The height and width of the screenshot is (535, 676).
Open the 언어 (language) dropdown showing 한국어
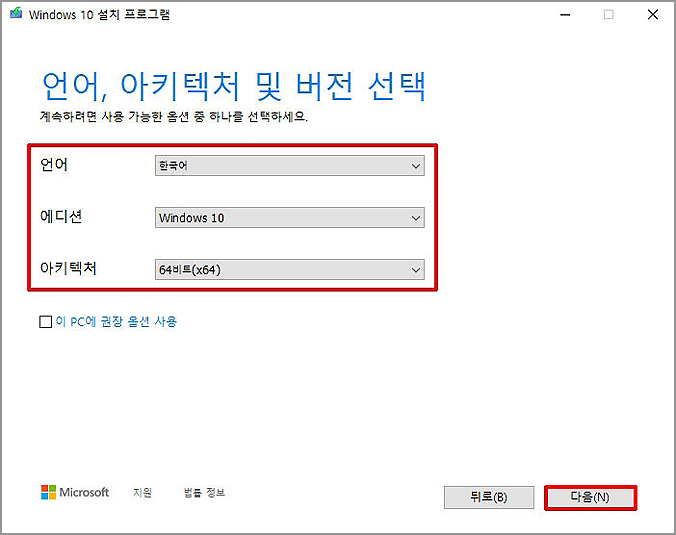(290, 166)
